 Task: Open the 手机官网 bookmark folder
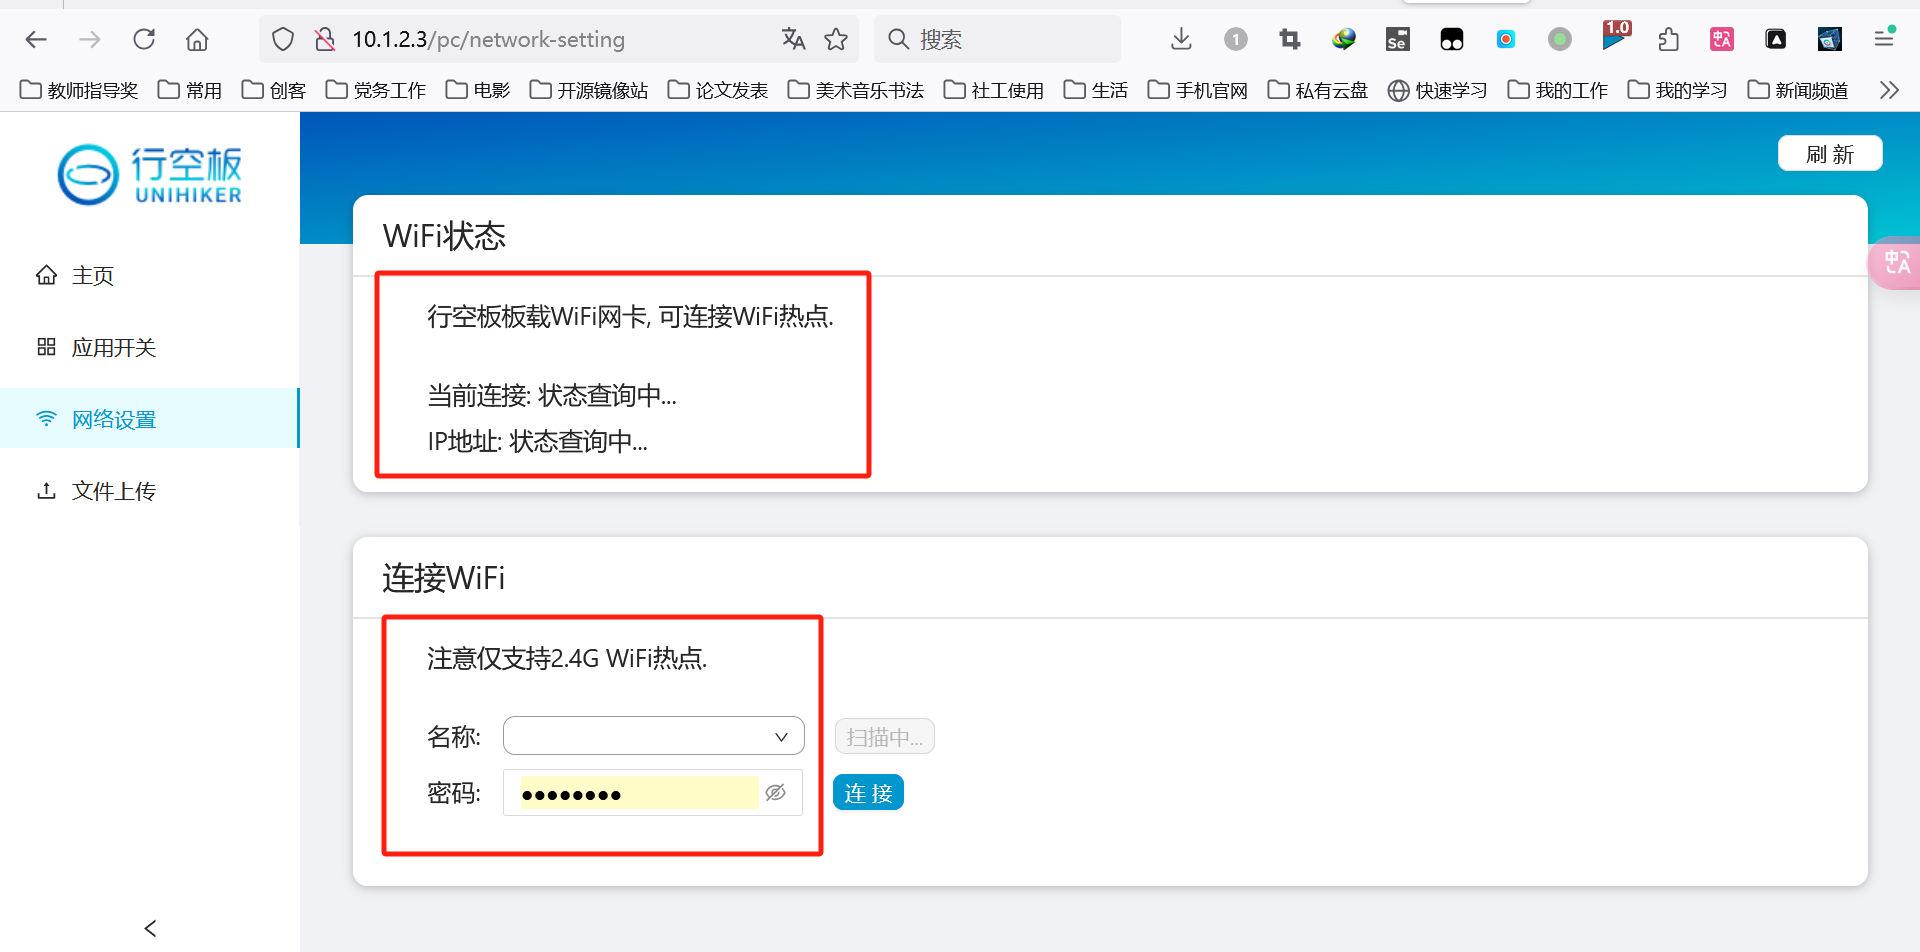click(x=1198, y=90)
